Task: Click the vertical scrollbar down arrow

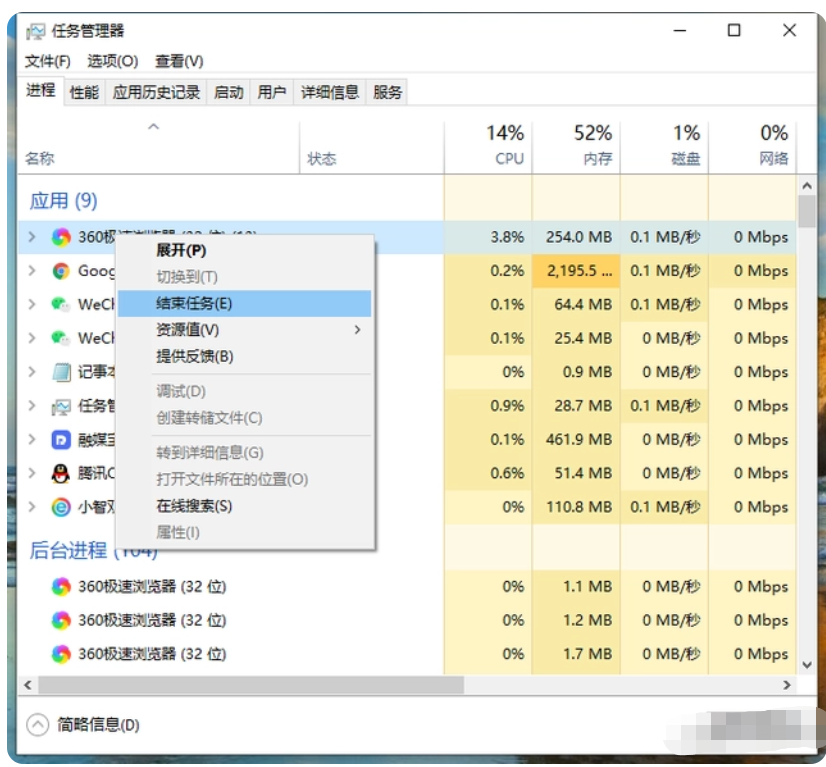Action: tap(807, 663)
